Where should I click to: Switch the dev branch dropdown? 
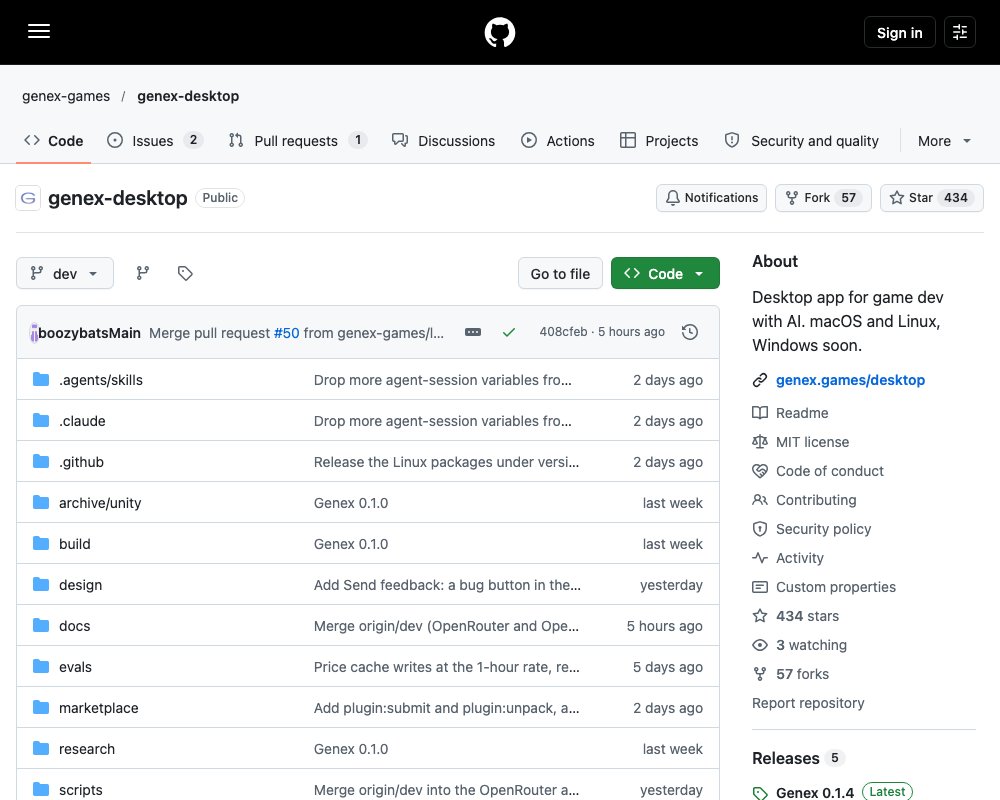(x=65, y=273)
